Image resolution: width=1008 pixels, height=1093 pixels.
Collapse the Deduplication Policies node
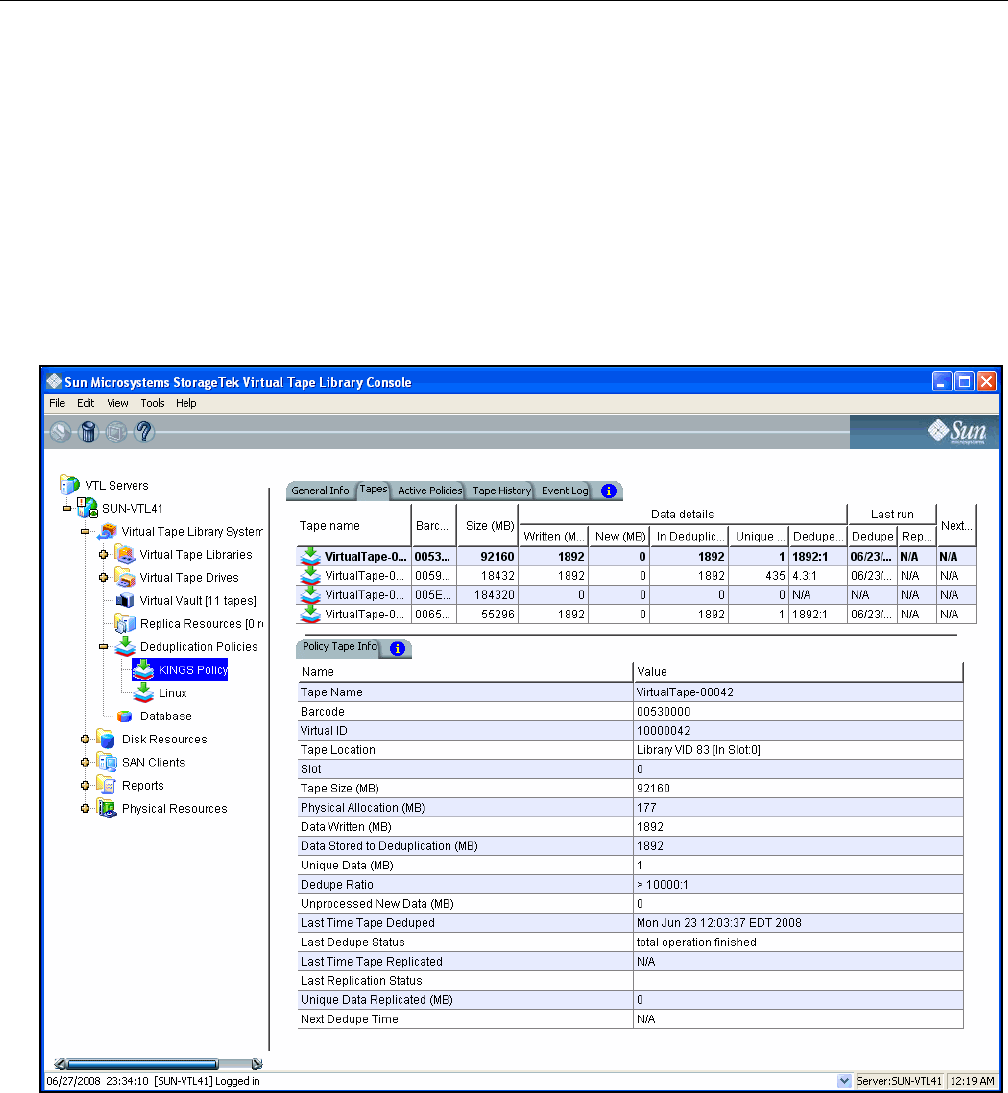click(103, 647)
